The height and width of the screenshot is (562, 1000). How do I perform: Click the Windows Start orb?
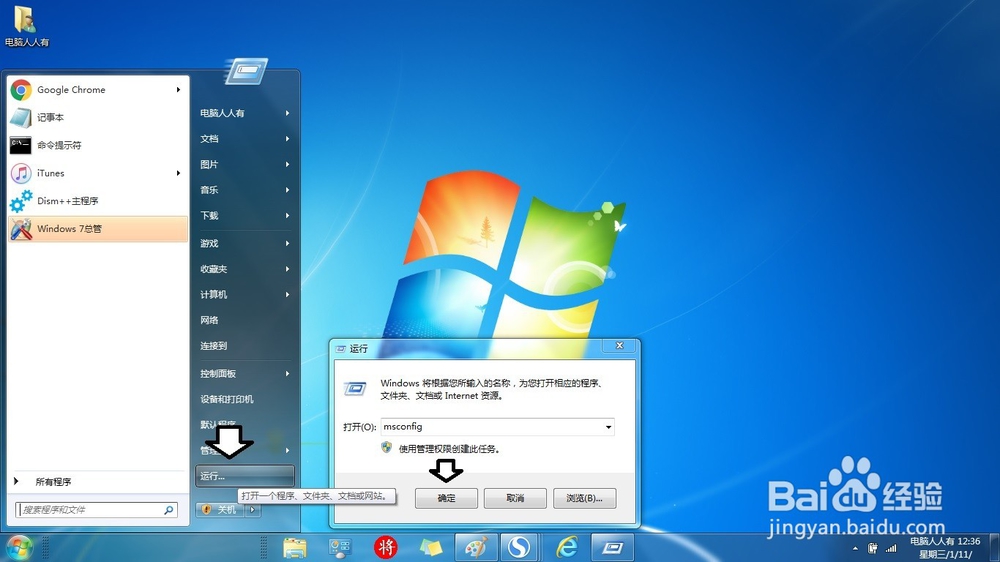(x=19, y=547)
